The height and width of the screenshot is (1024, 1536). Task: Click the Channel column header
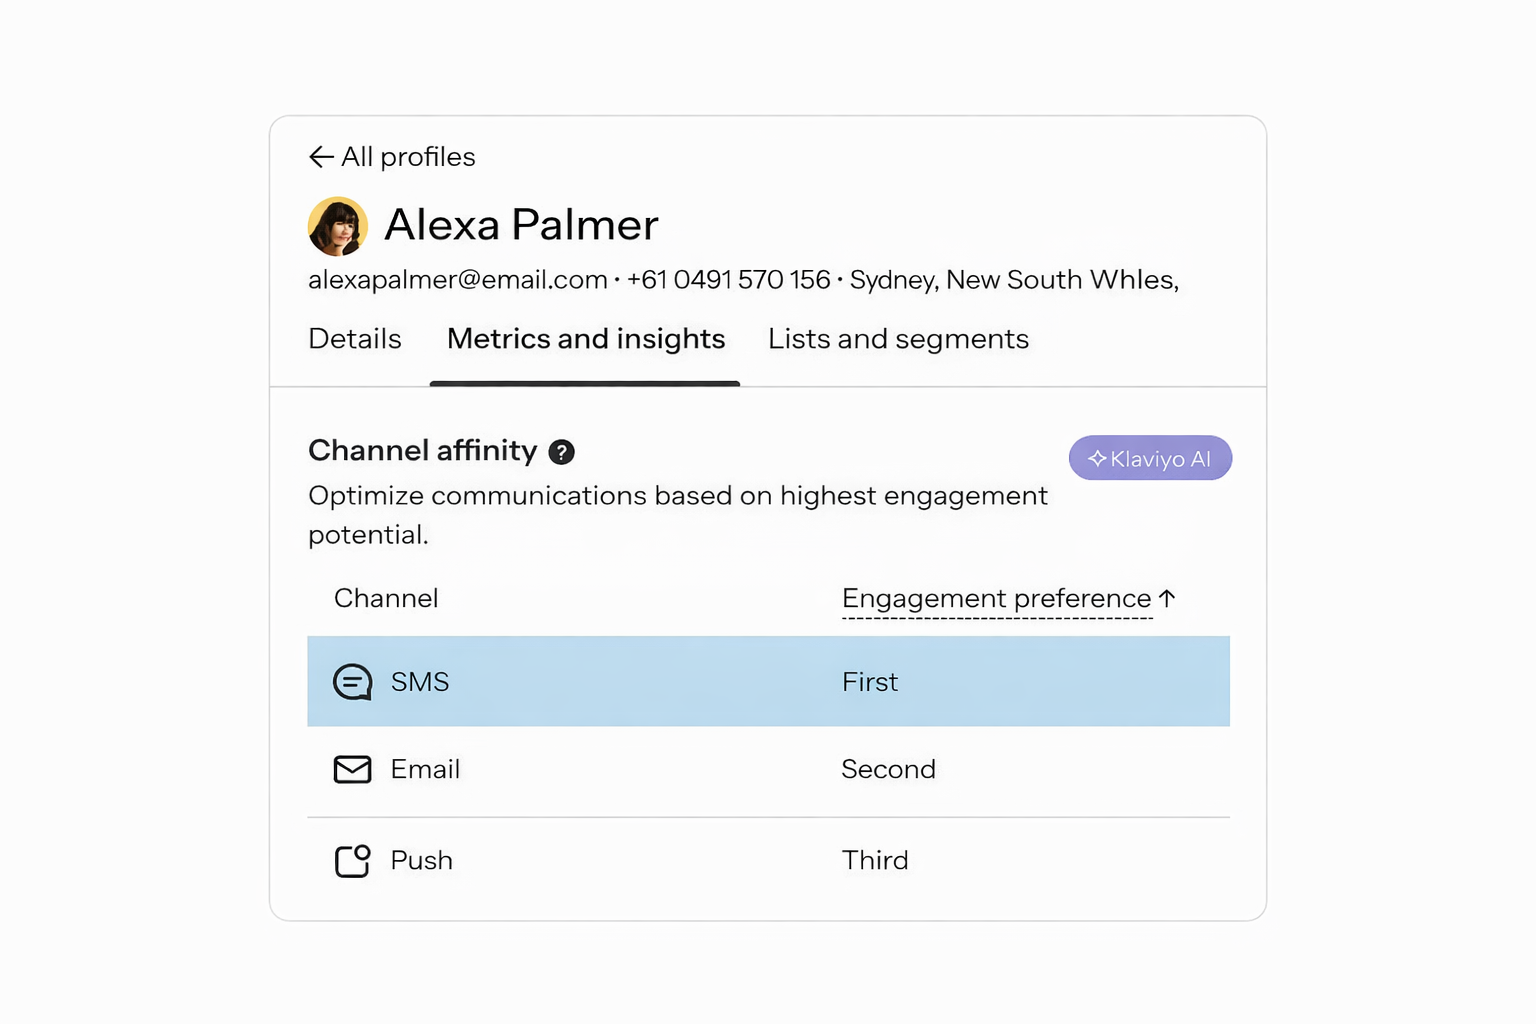(x=386, y=598)
